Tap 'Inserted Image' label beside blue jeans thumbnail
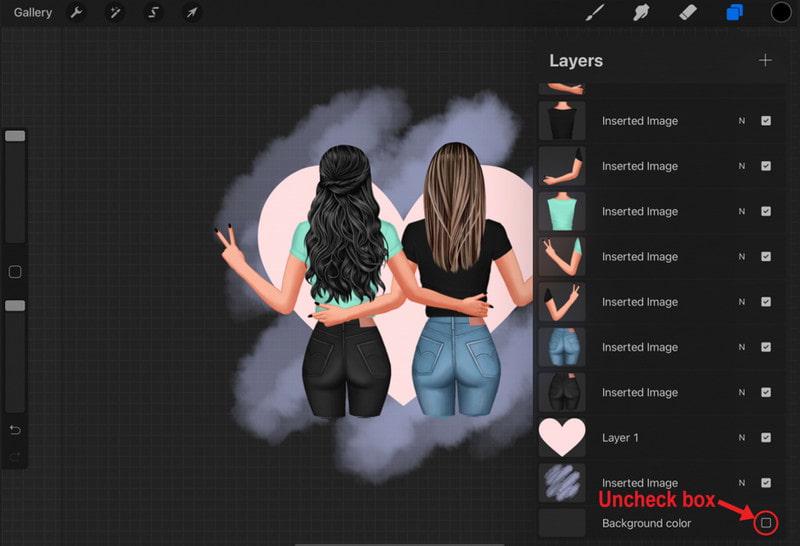The height and width of the screenshot is (546, 800). [x=640, y=347]
